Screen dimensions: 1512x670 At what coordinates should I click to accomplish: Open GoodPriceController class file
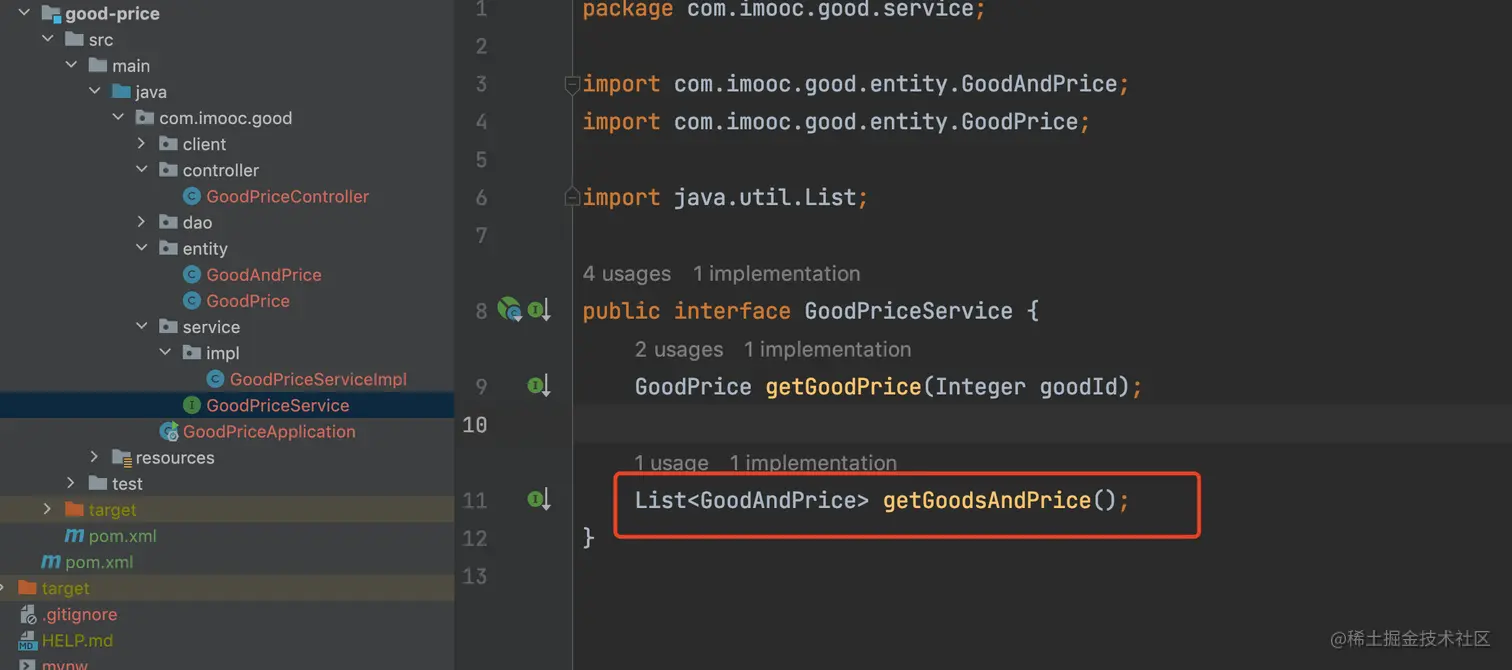(288, 196)
